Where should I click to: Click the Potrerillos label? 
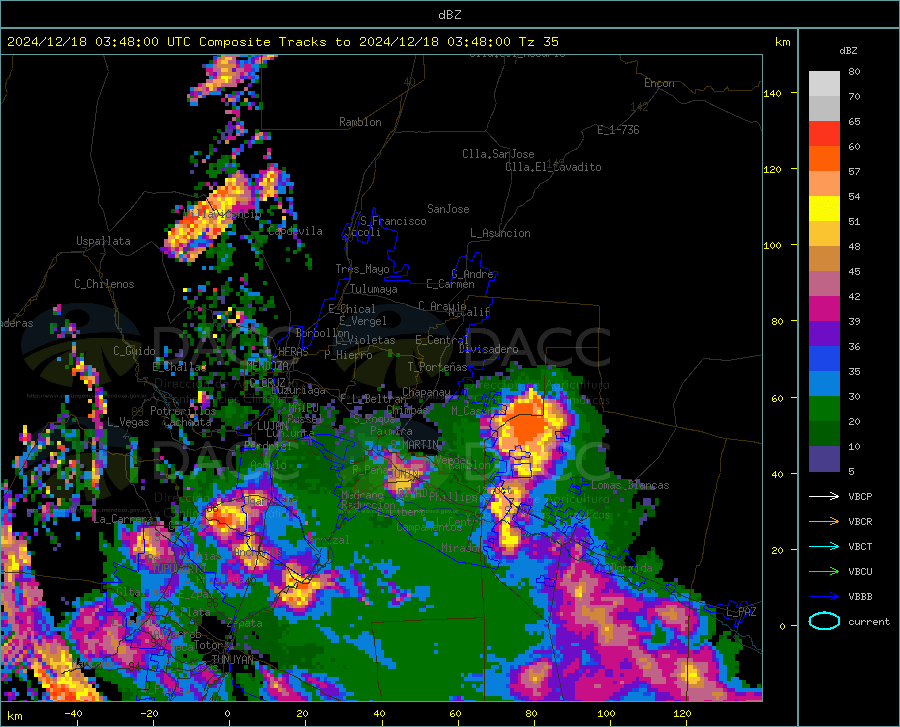[x=183, y=411]
